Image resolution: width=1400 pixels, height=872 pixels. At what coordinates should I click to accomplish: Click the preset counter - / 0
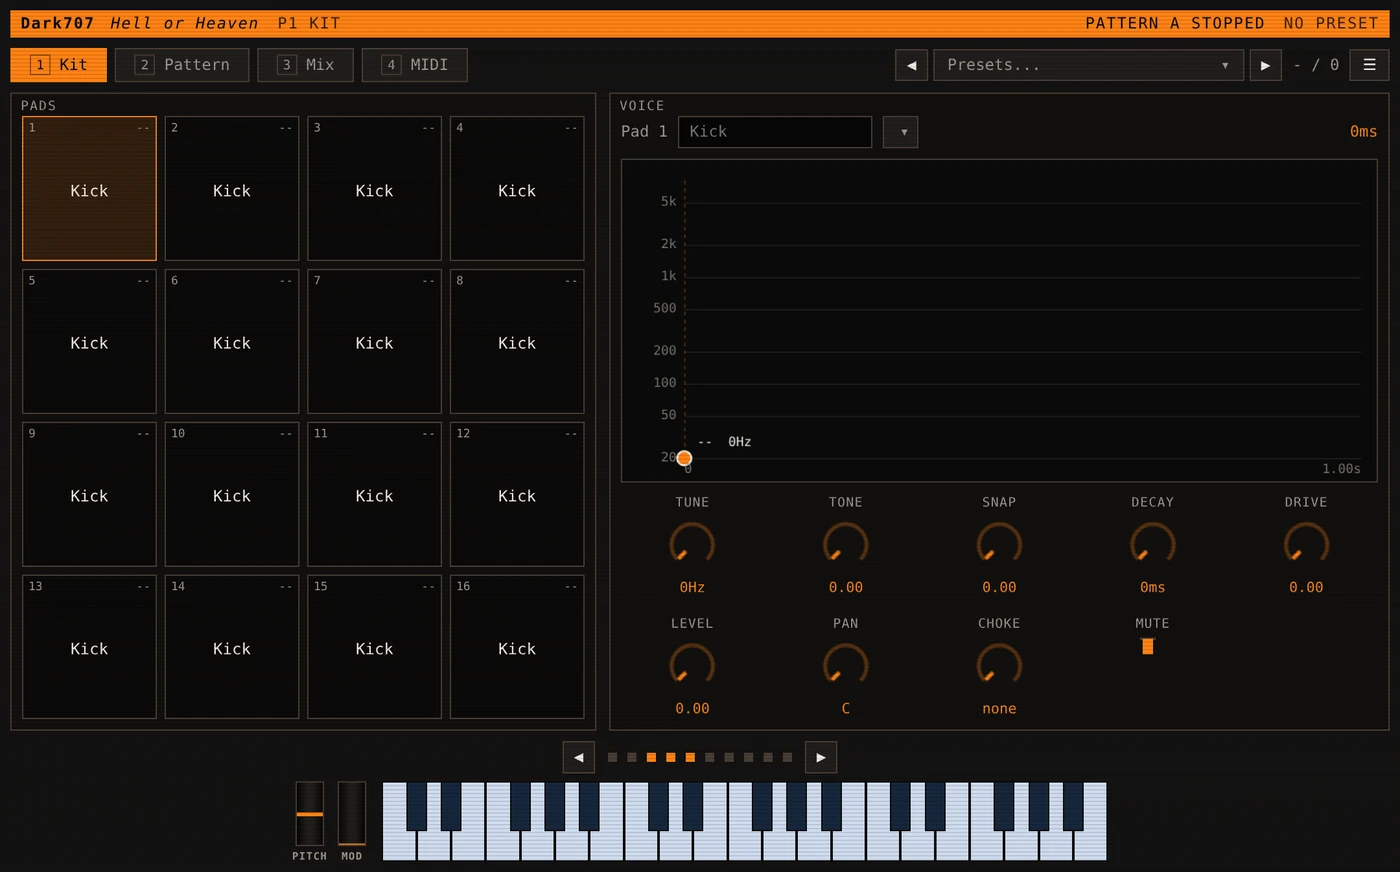(1316, 65)
